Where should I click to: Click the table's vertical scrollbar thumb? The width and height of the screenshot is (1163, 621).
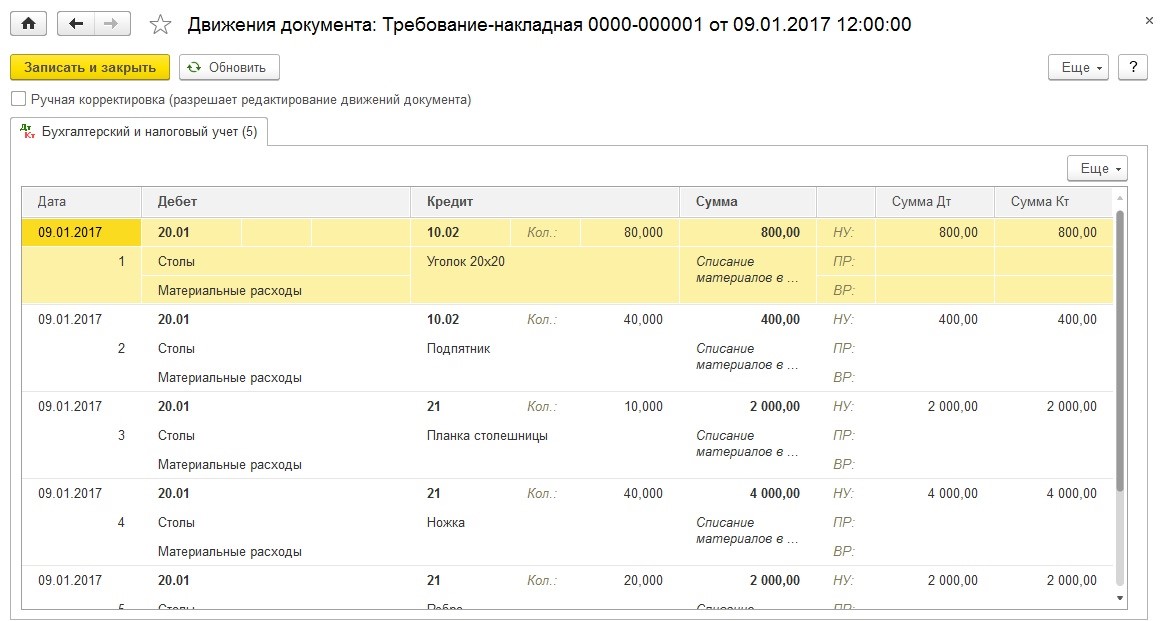1120,350
